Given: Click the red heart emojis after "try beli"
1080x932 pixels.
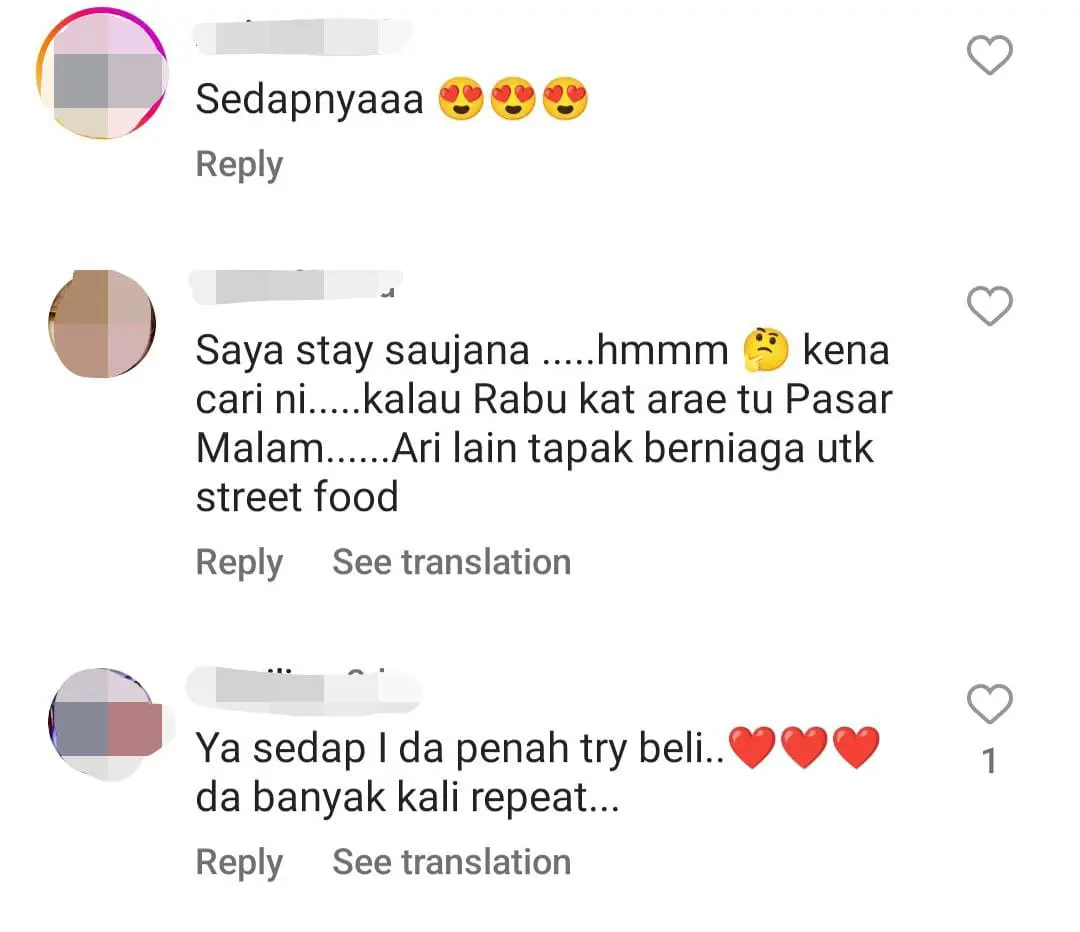Looking at the screenshot, I should pyautogui.click(x=805, y=749).
